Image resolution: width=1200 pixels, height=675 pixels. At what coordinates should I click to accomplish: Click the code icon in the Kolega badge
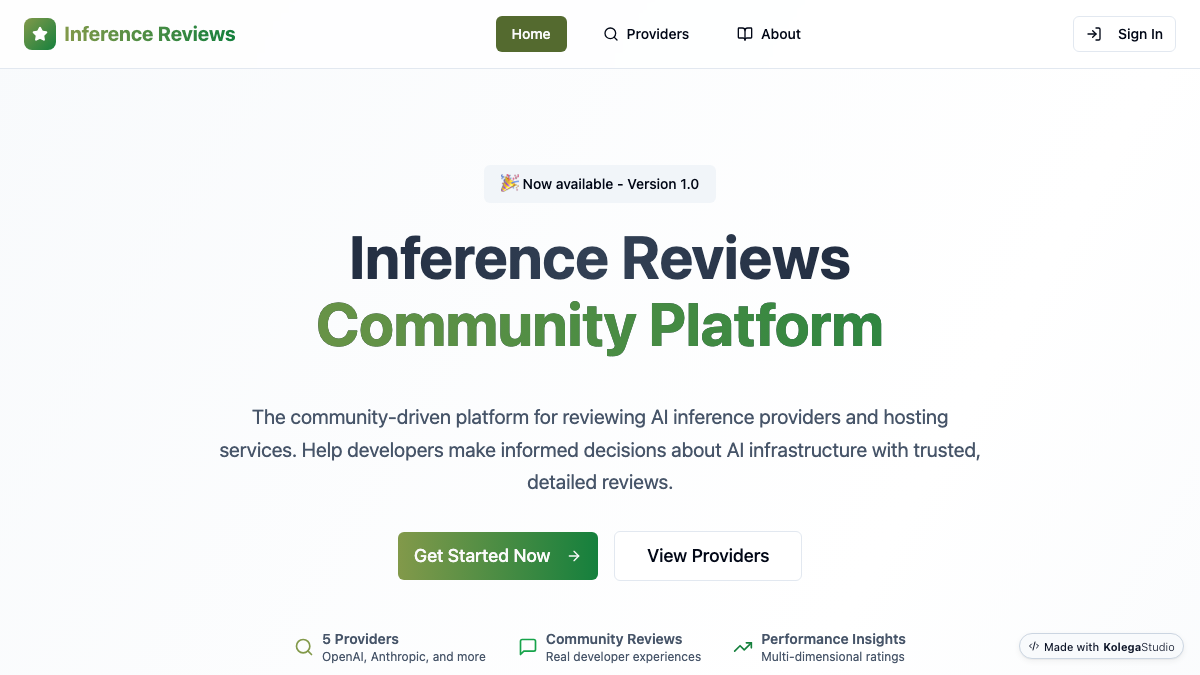tap(1034, 647)
